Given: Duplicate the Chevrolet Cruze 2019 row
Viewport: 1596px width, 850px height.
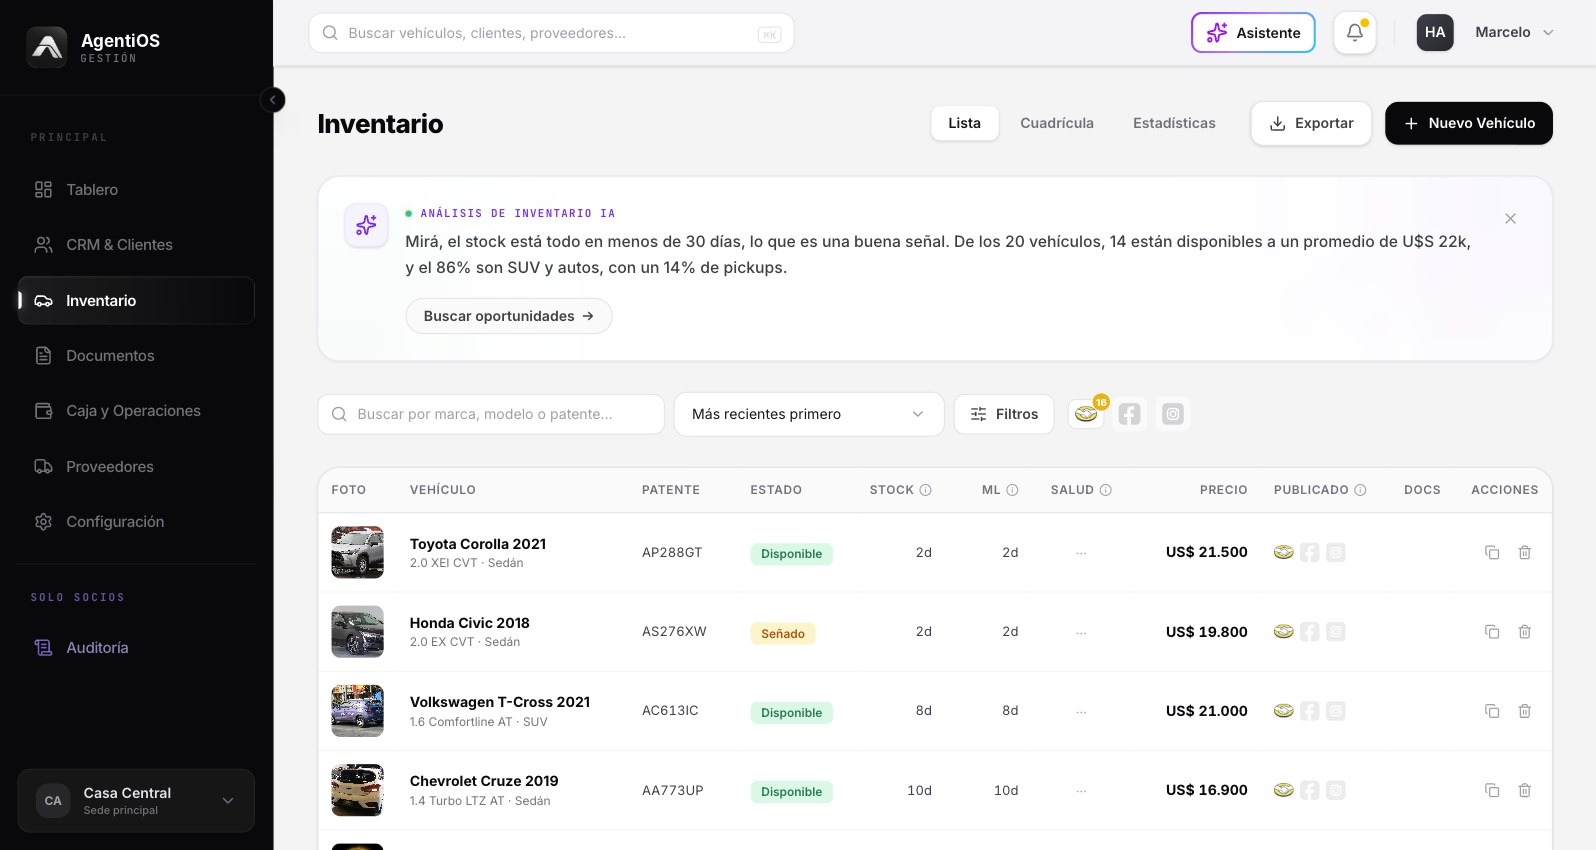Looking at the screenshot, I should pos(1492,790).
